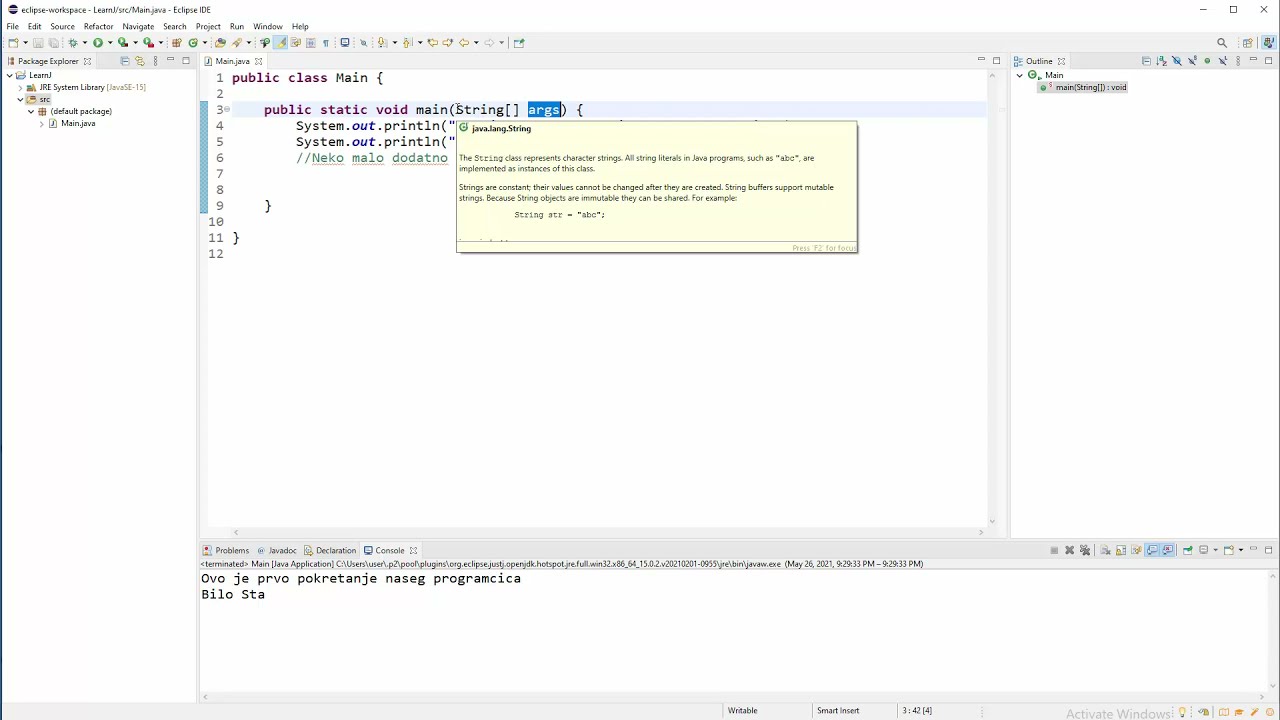Click Display Selected Console icon
This screenshot has height=720, width=1280.
pos(1203,550)
